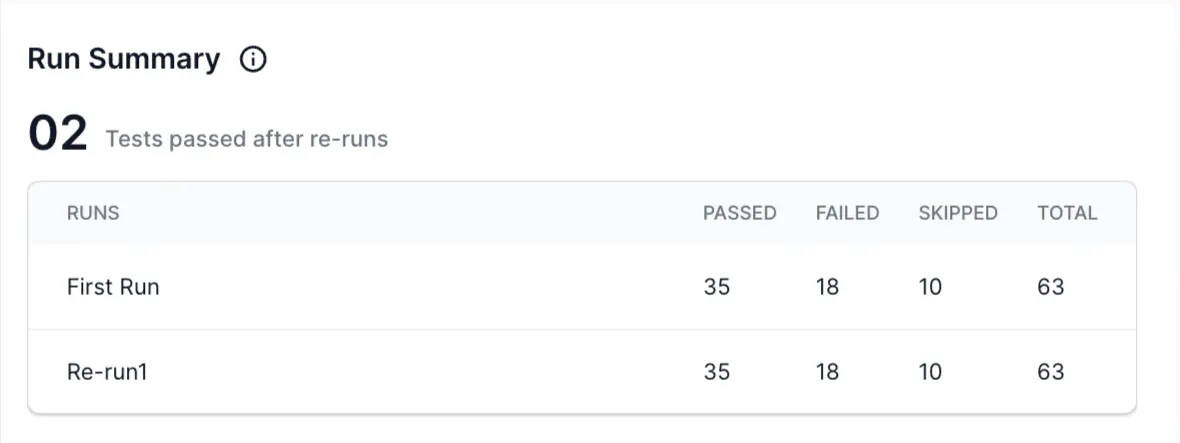Click the FAILED column header
This screenshot has height=443, width=1180.
[847, 213]
